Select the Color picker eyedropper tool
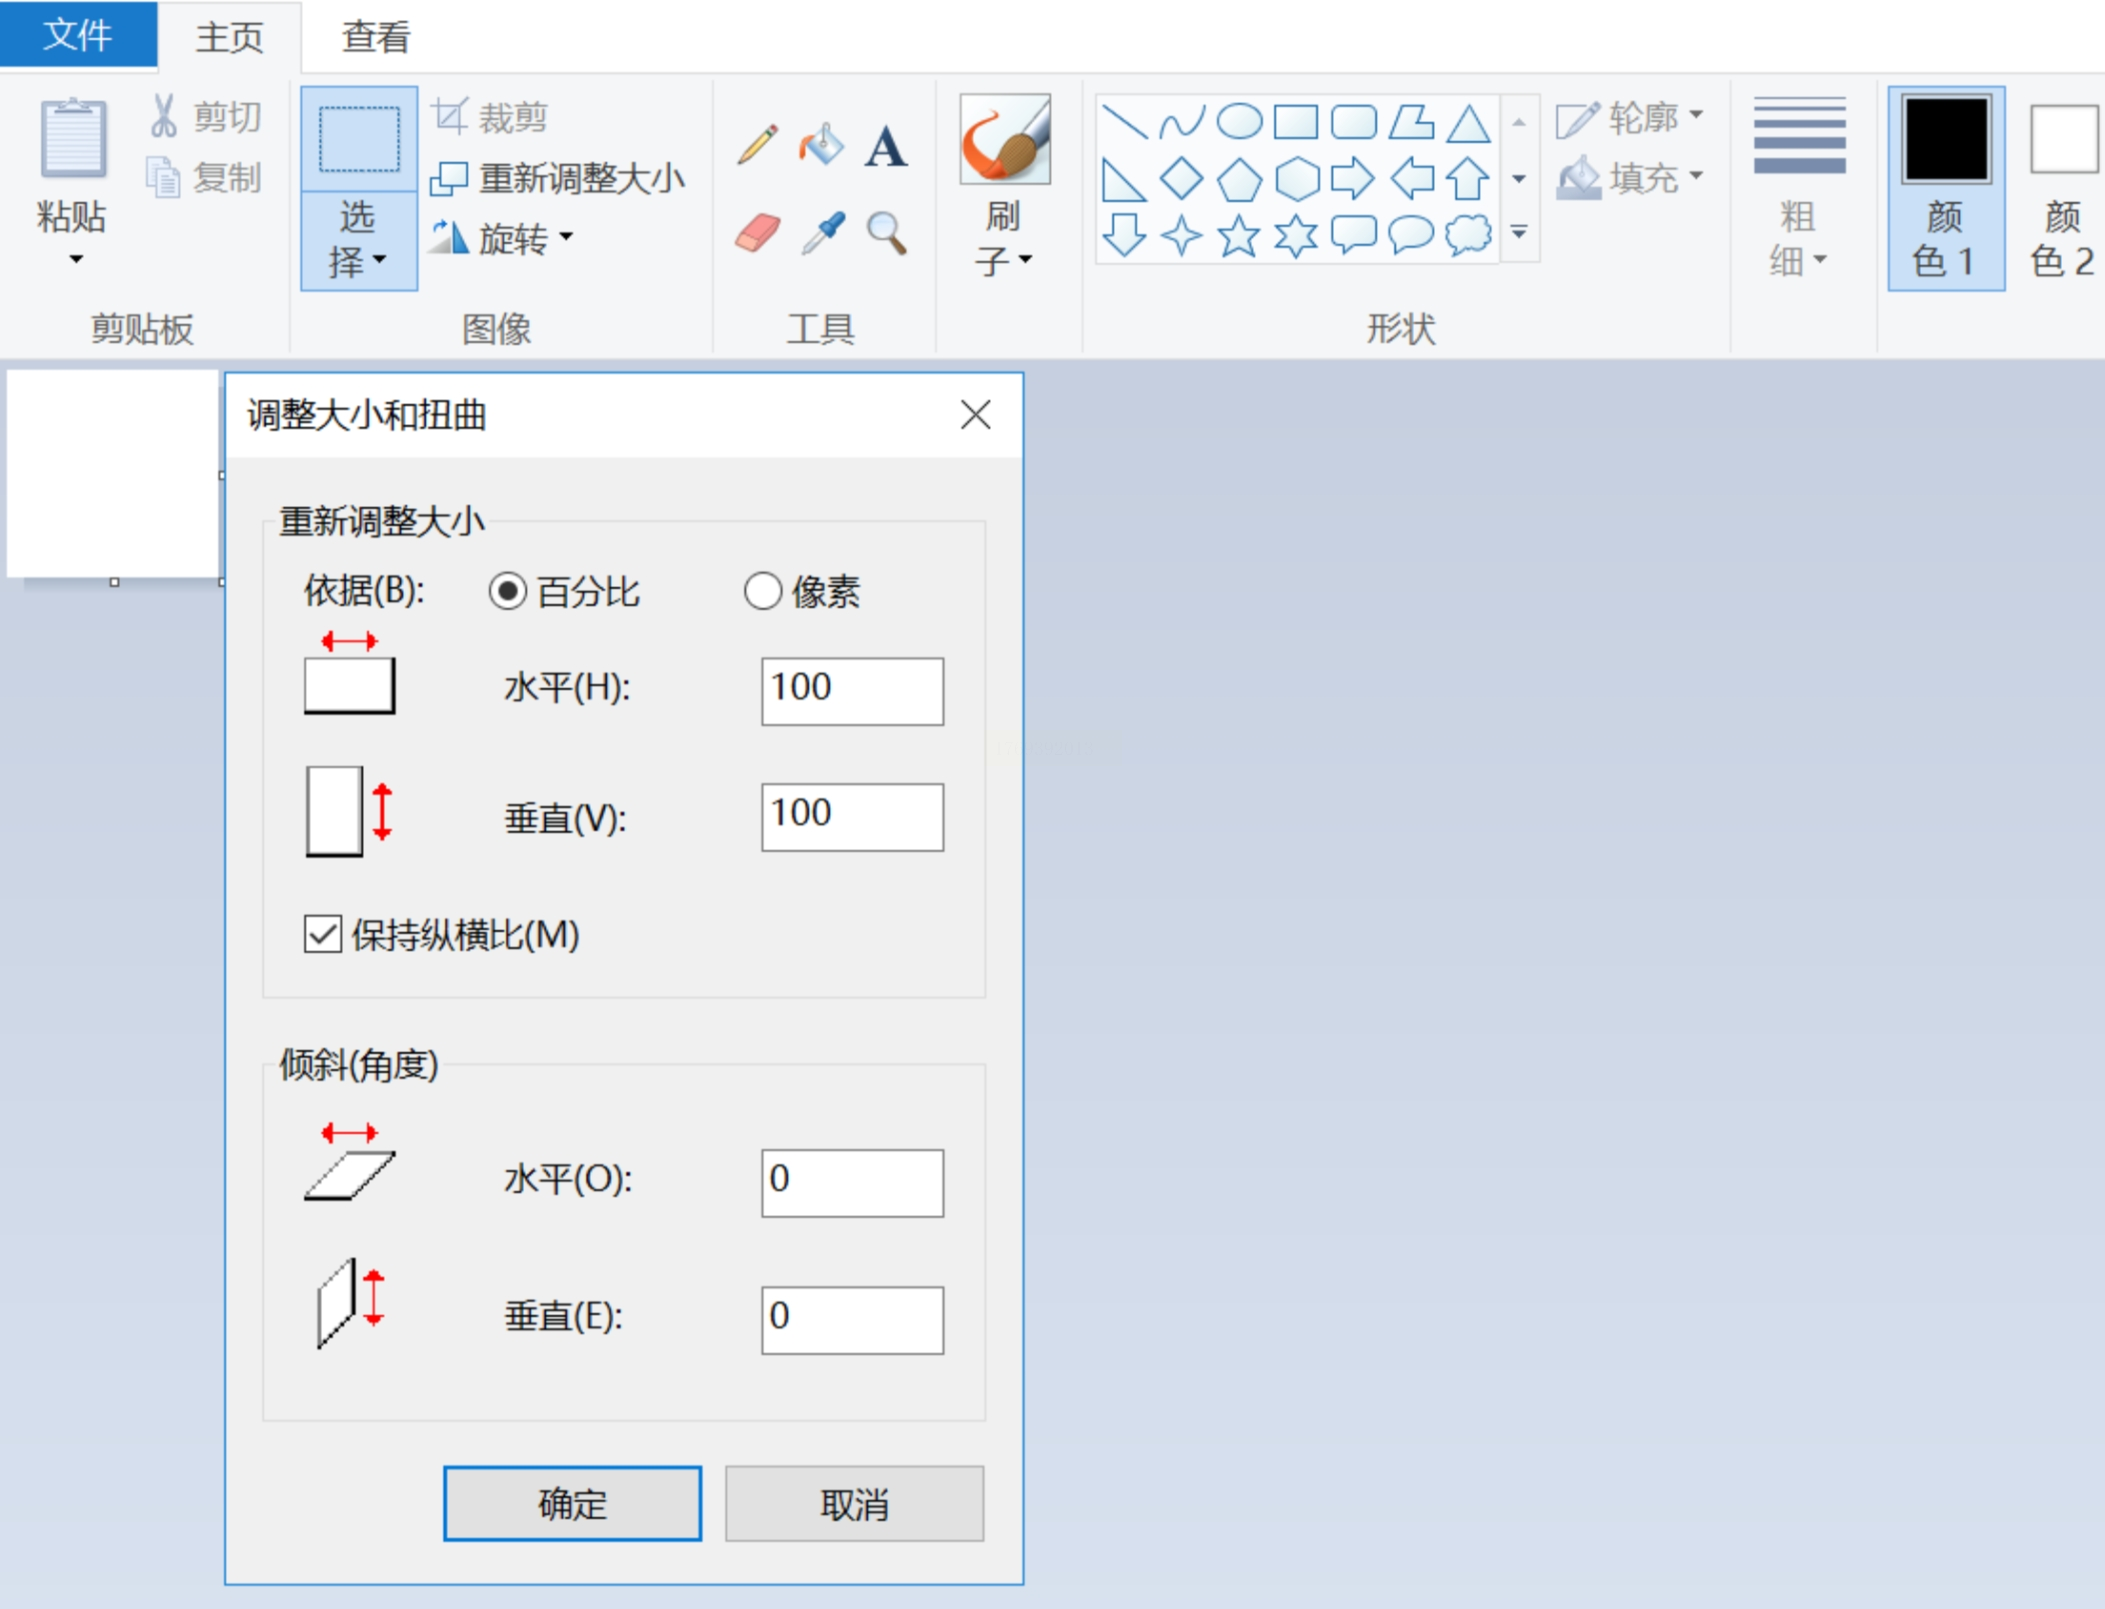Viewport: 2105px width, 1609px height. tap(823, 233)
